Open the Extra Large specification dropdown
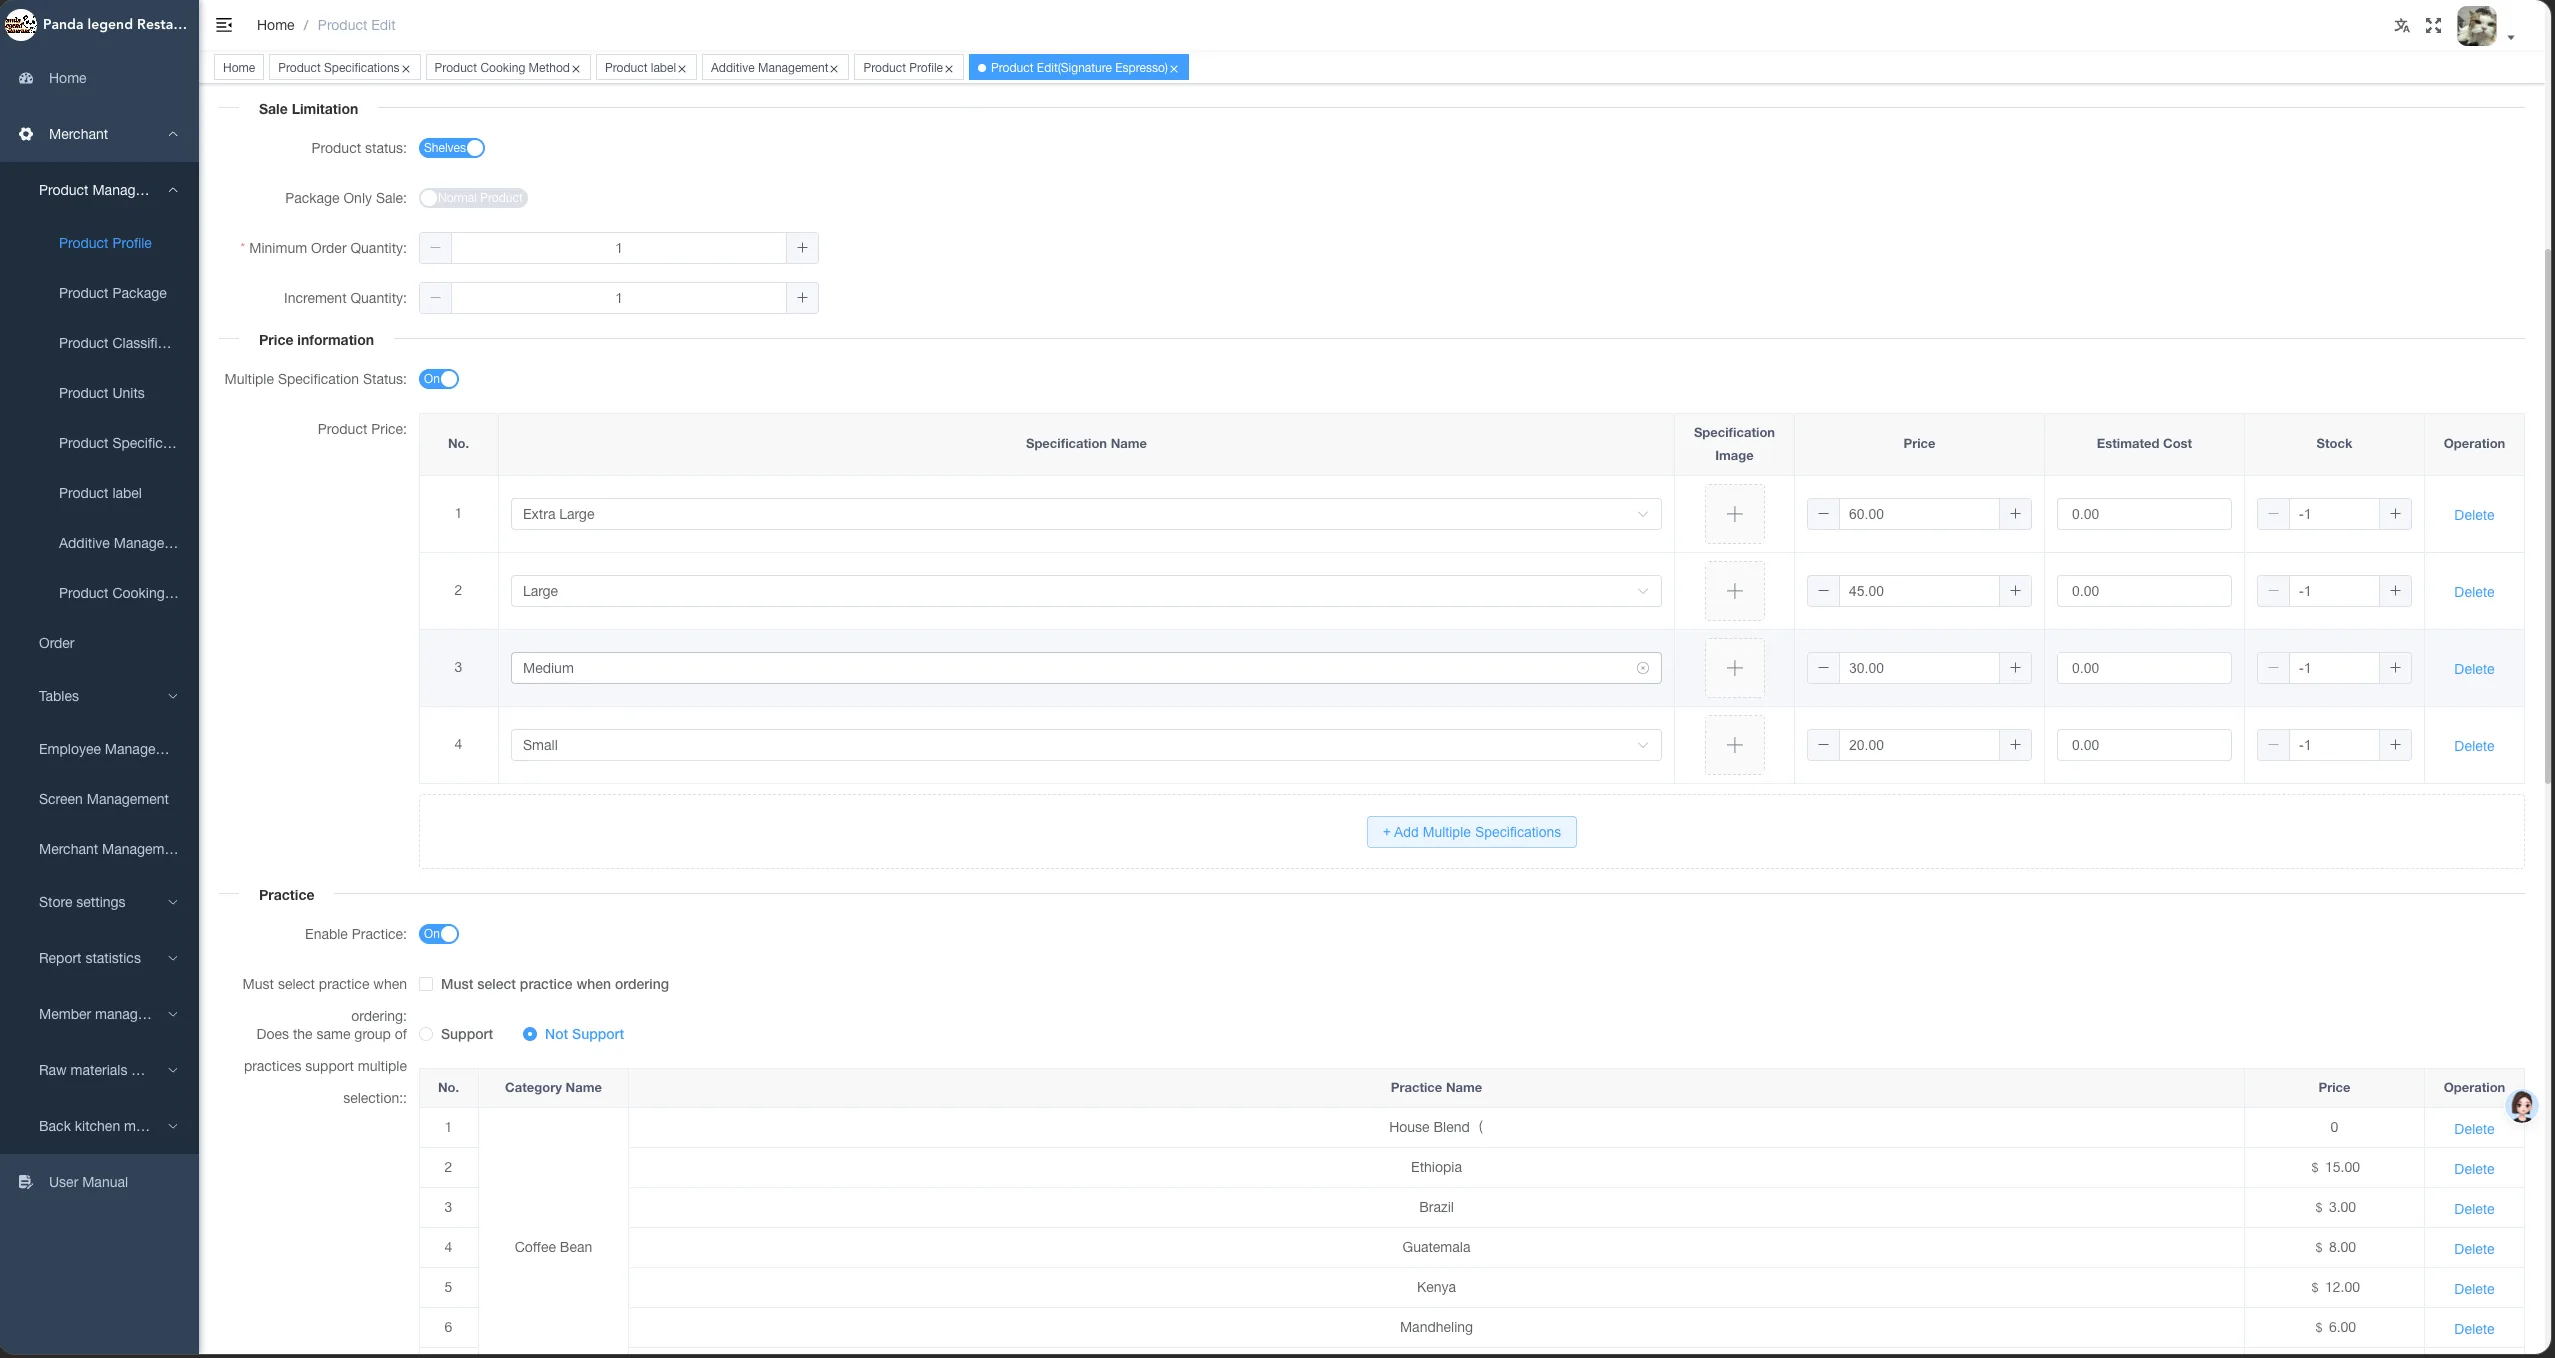The image size is (2555, 1358). pos(1086,514)
